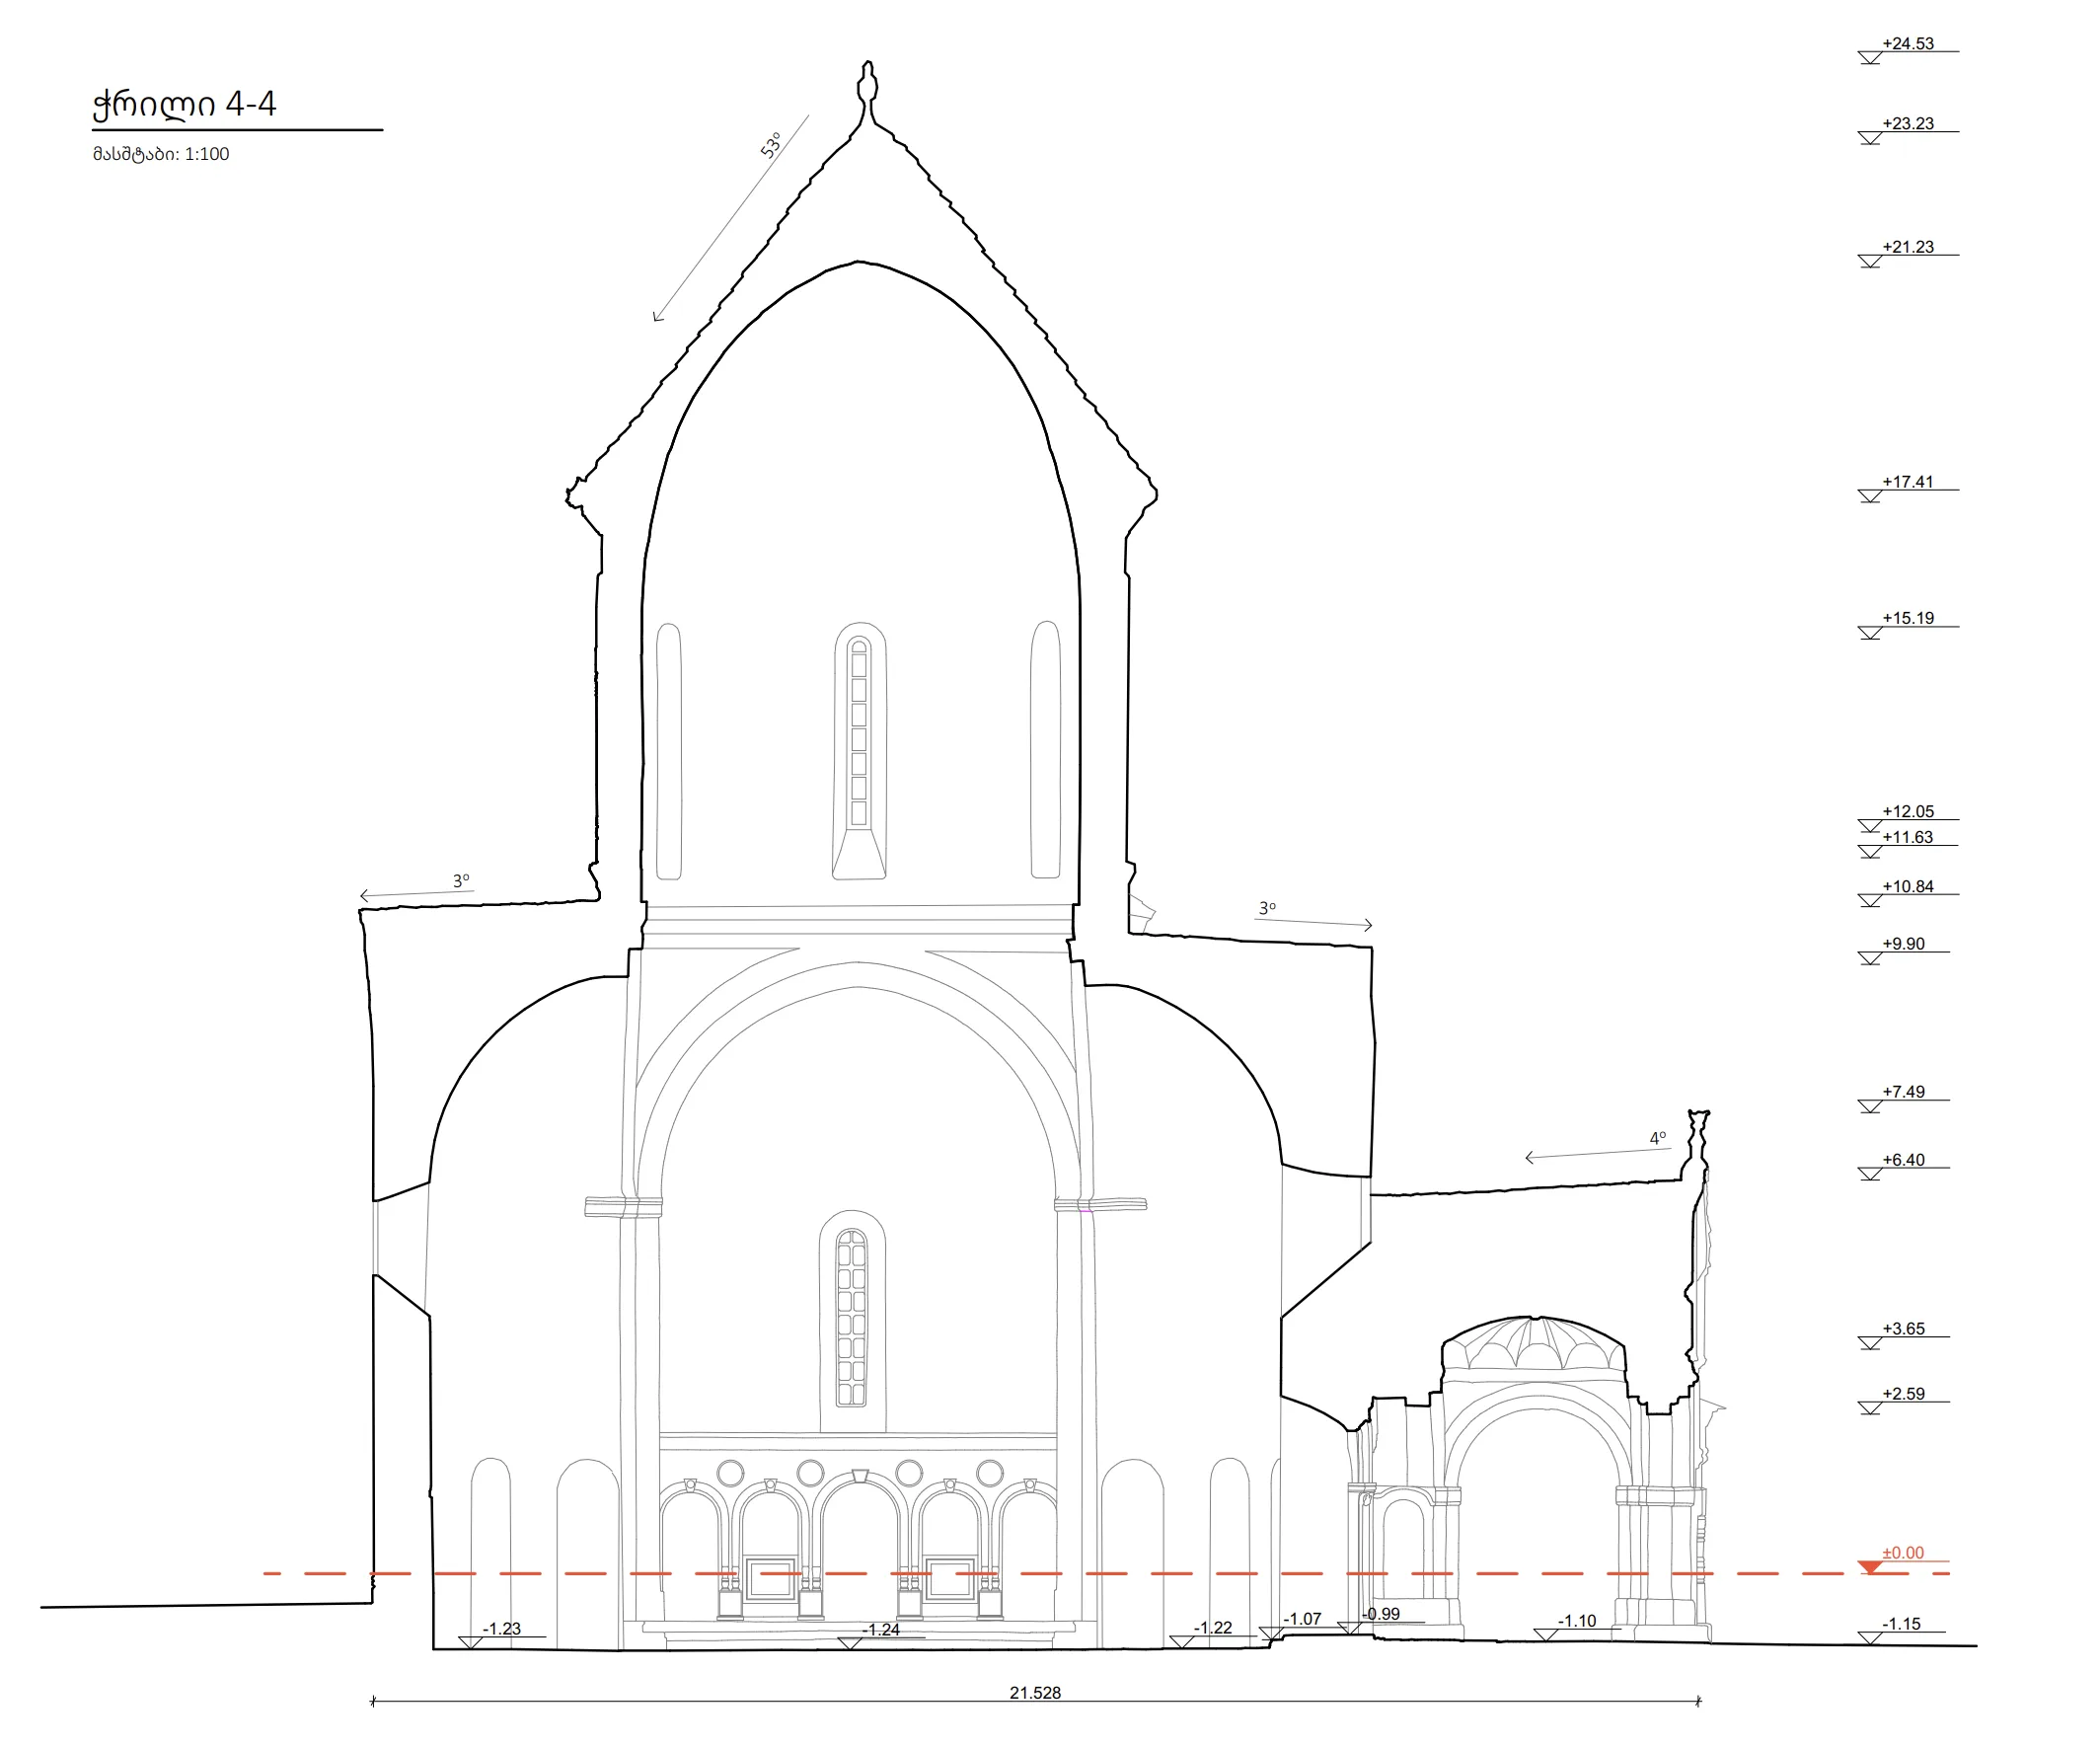
Task: Select the +10.84 elevation label
Action: point(1908,886)
